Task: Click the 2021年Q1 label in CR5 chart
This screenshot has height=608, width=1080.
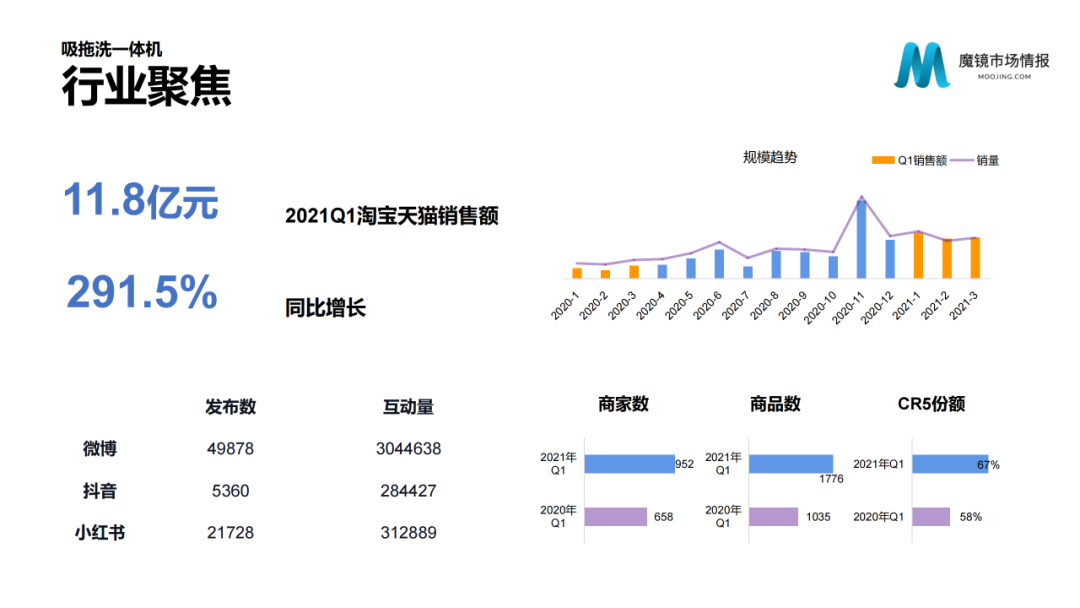Action: (x=878, y=464)
